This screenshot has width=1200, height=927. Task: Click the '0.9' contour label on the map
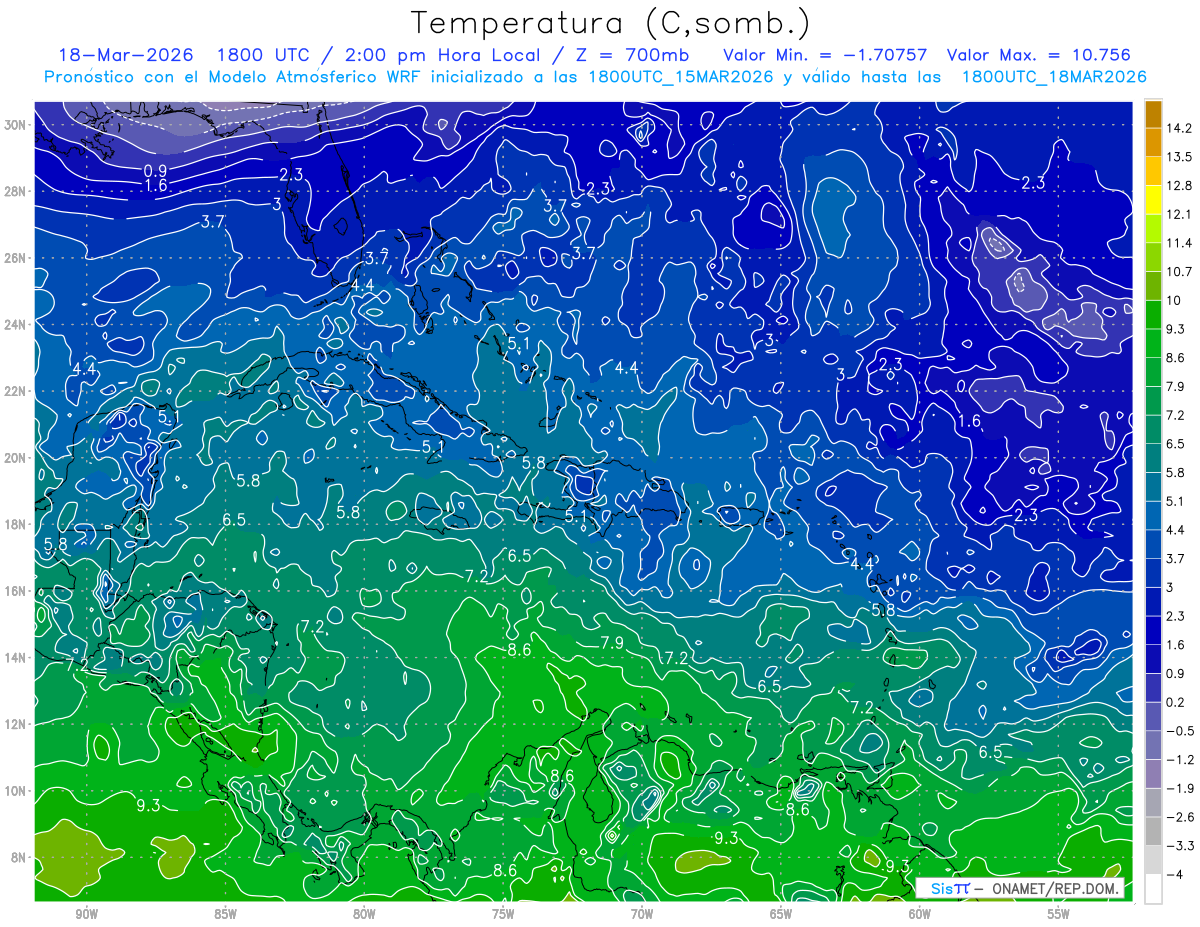pos(155,171)
